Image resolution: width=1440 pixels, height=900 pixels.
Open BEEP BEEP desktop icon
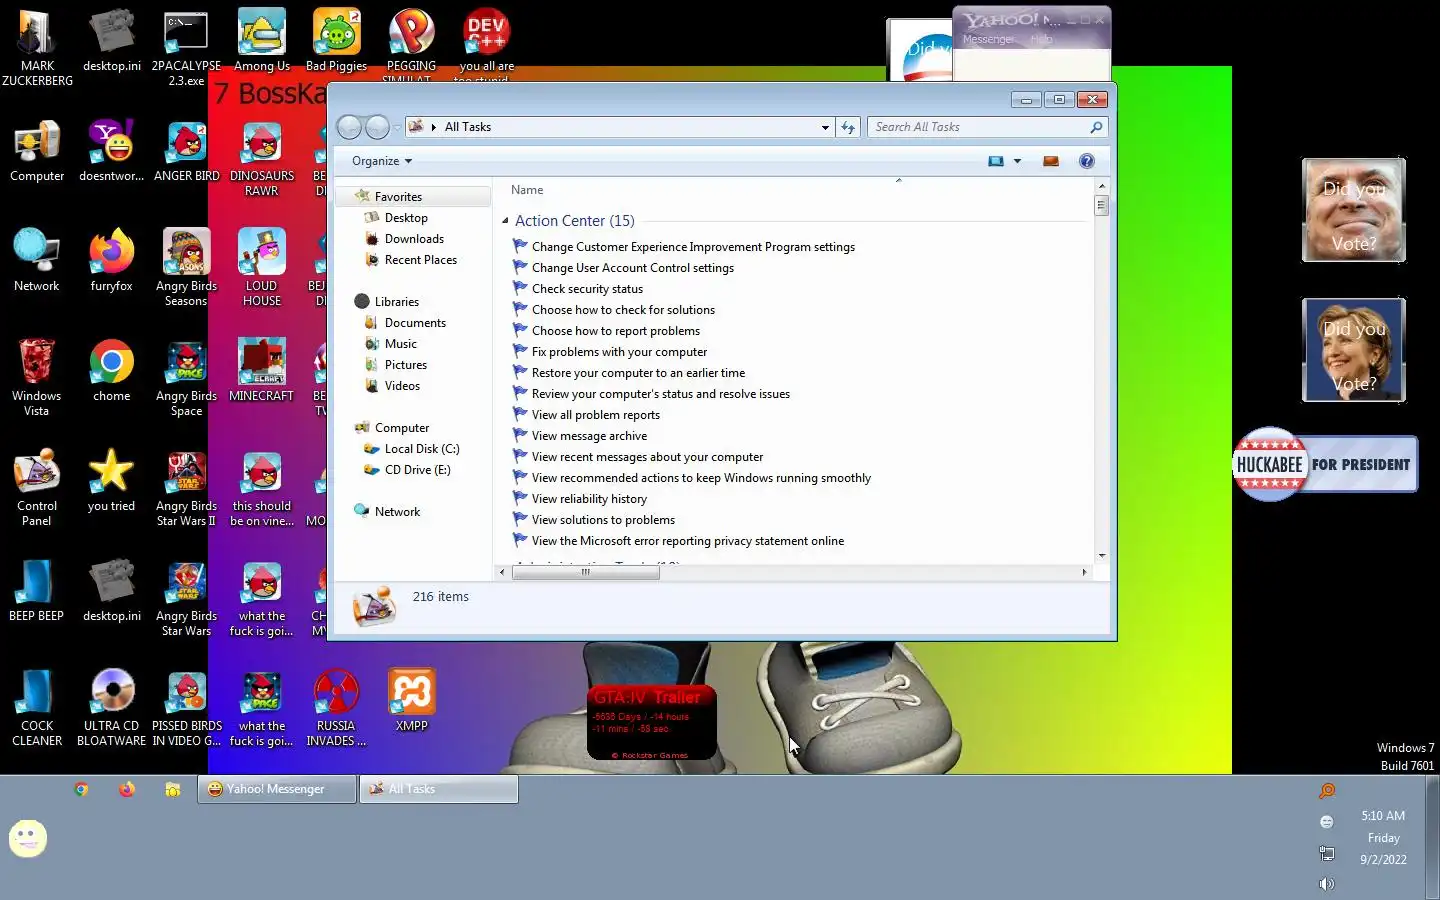tap(37, 592)
